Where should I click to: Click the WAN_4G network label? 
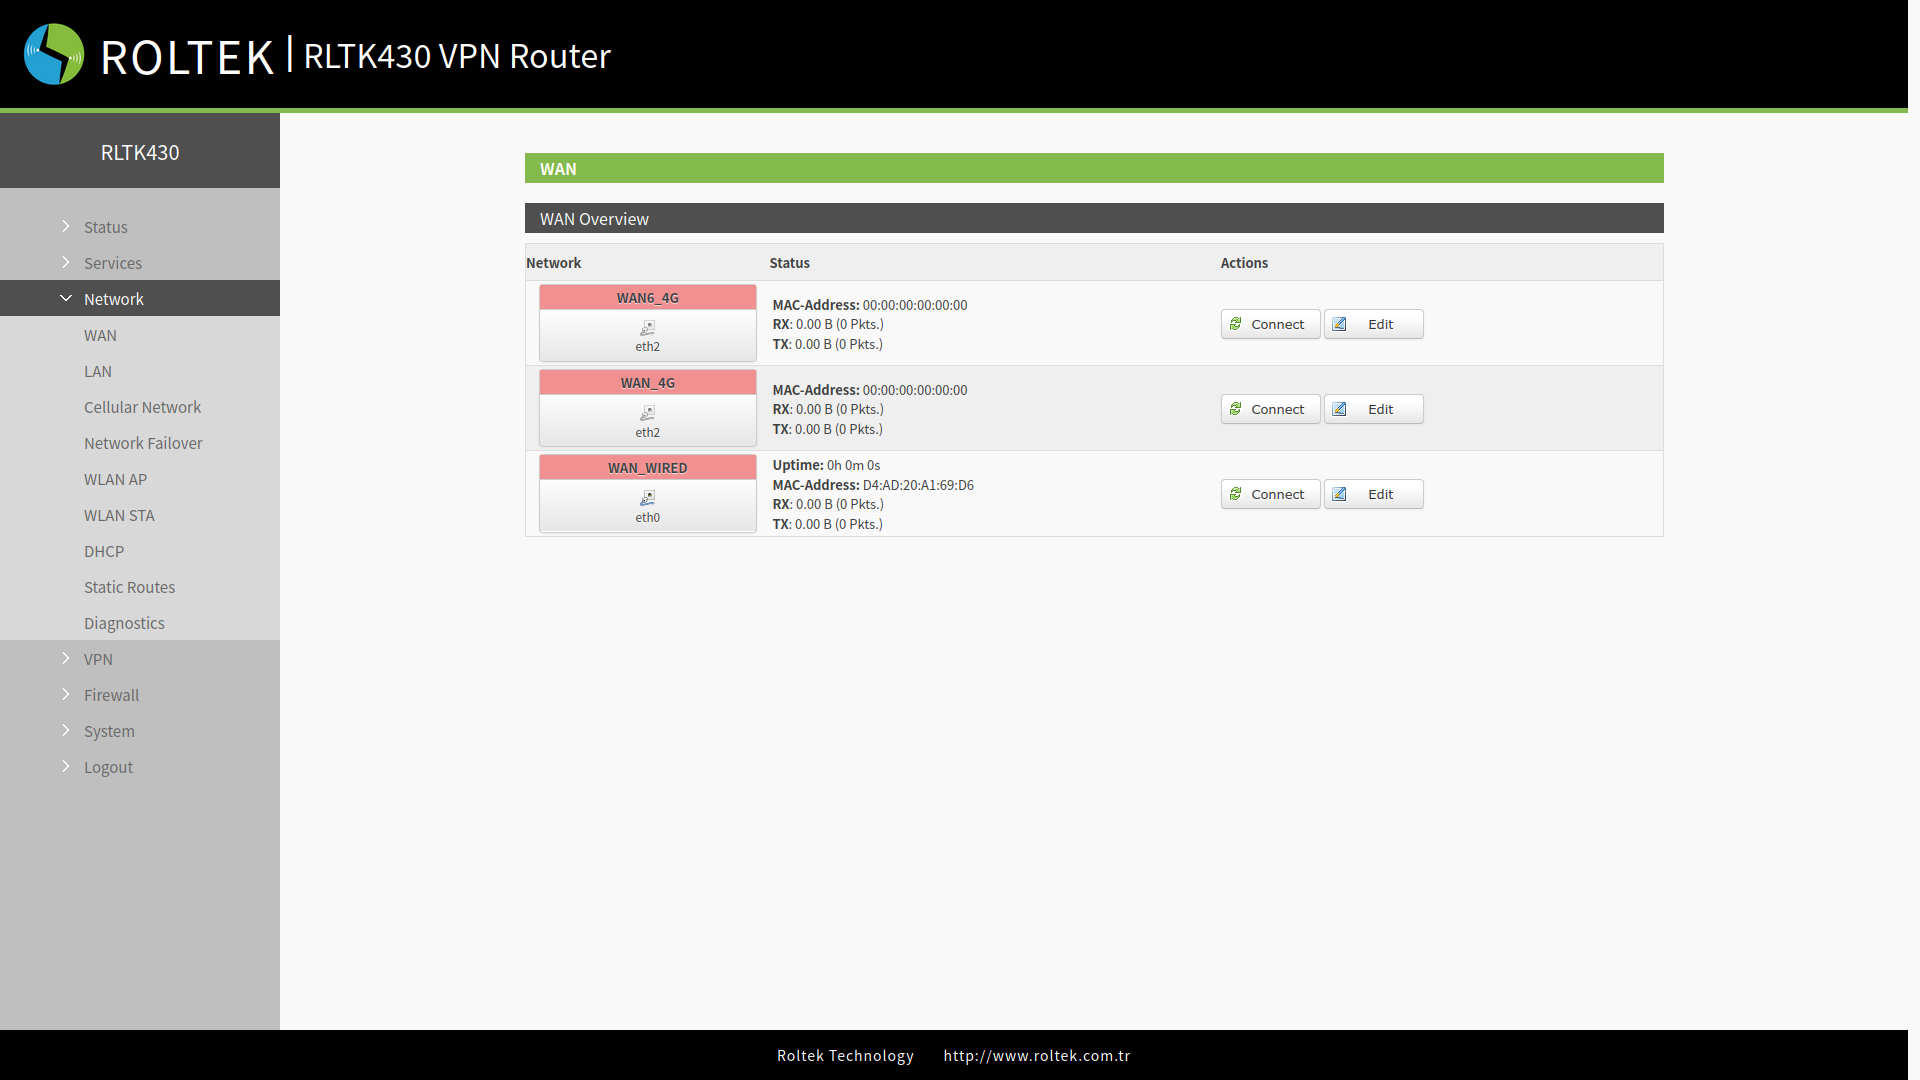click(x=648, y=383)
